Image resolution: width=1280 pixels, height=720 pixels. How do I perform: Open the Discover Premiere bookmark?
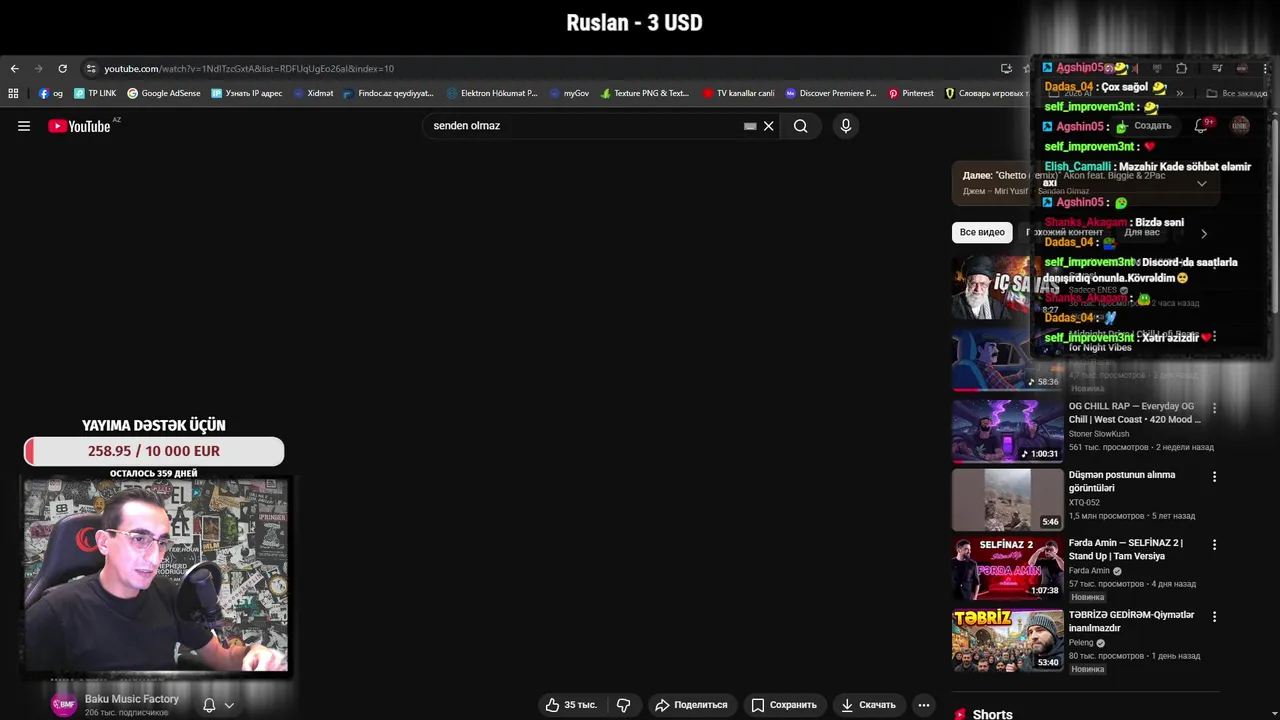(831, 93)
